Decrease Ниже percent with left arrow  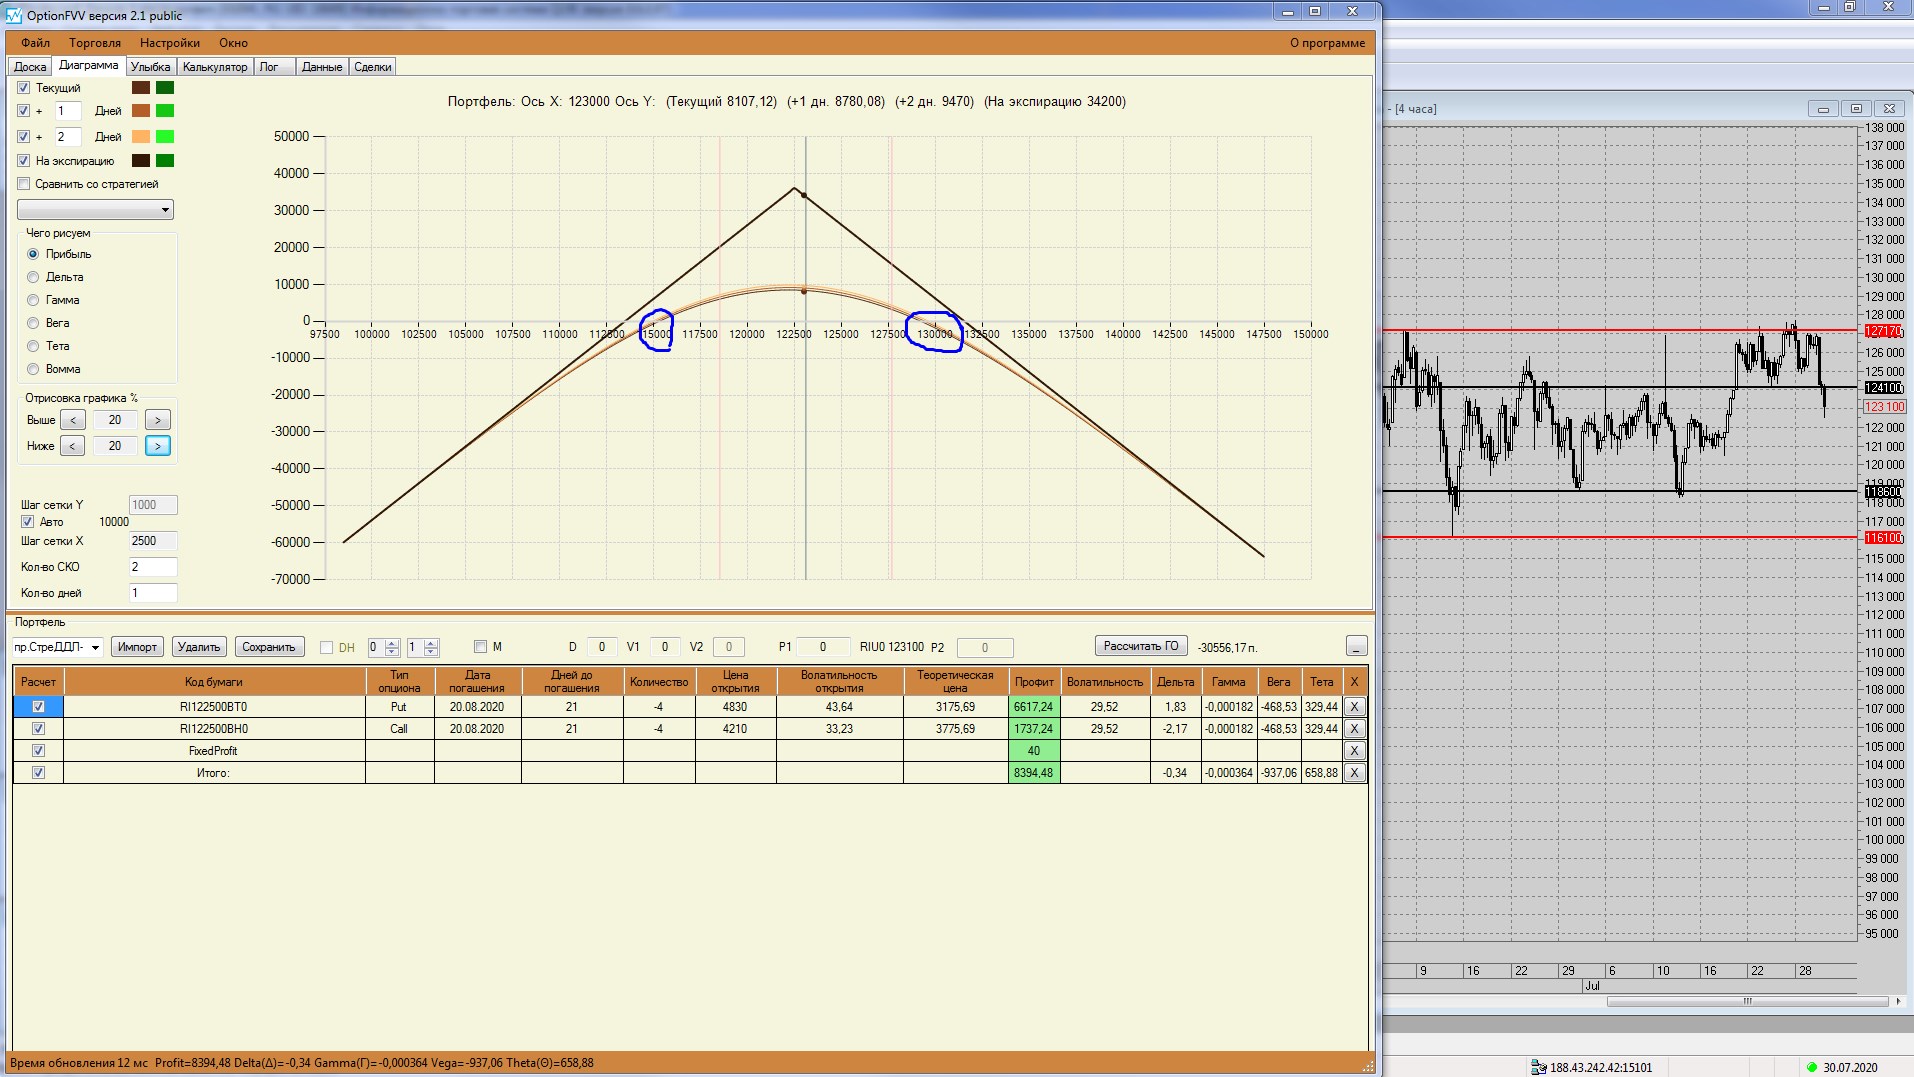[73, 446]
